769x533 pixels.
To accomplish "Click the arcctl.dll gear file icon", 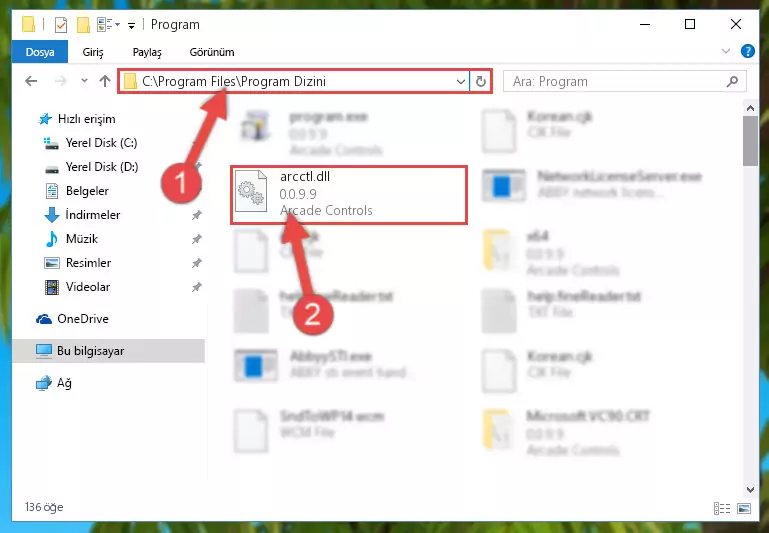I will tap(251, 191).
